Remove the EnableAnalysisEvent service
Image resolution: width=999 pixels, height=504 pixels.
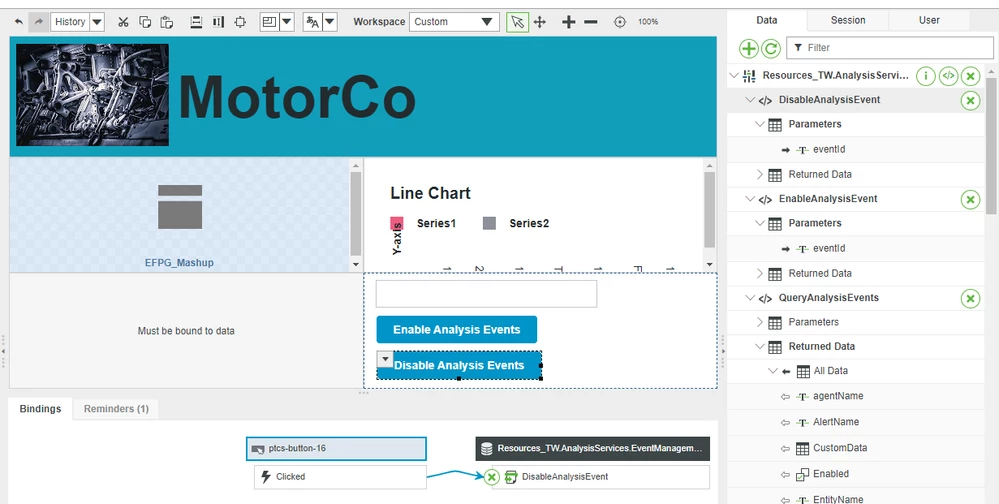(x=970, y=199)
